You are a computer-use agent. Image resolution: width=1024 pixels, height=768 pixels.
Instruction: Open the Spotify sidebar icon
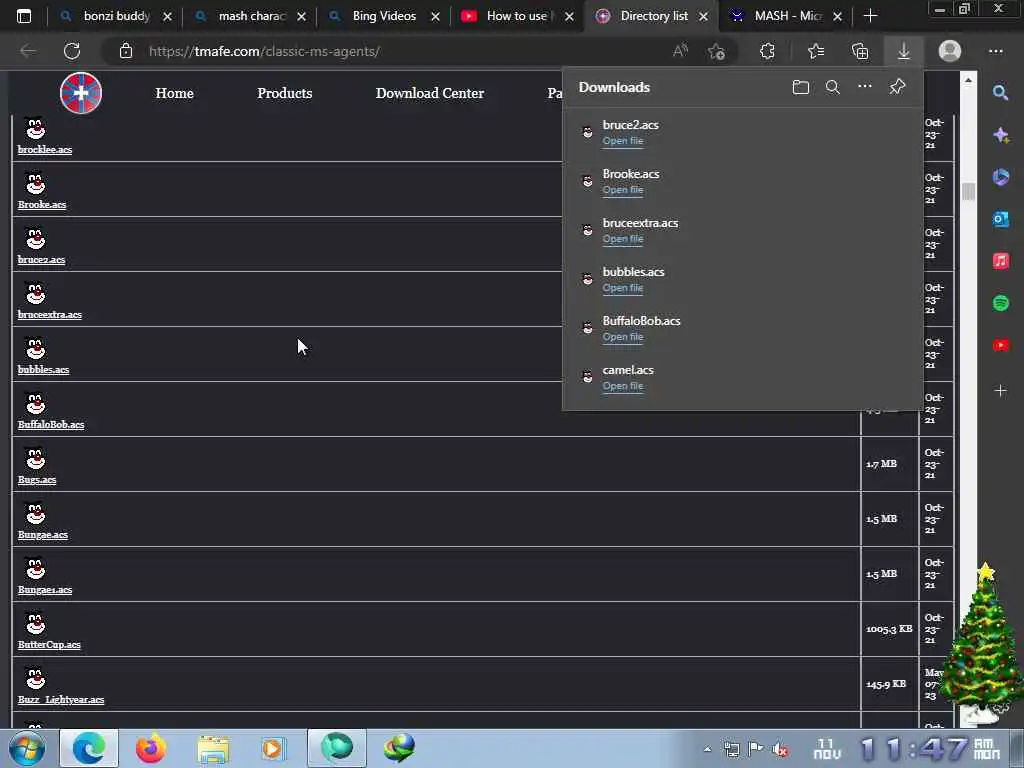[x=1000, y=303]
